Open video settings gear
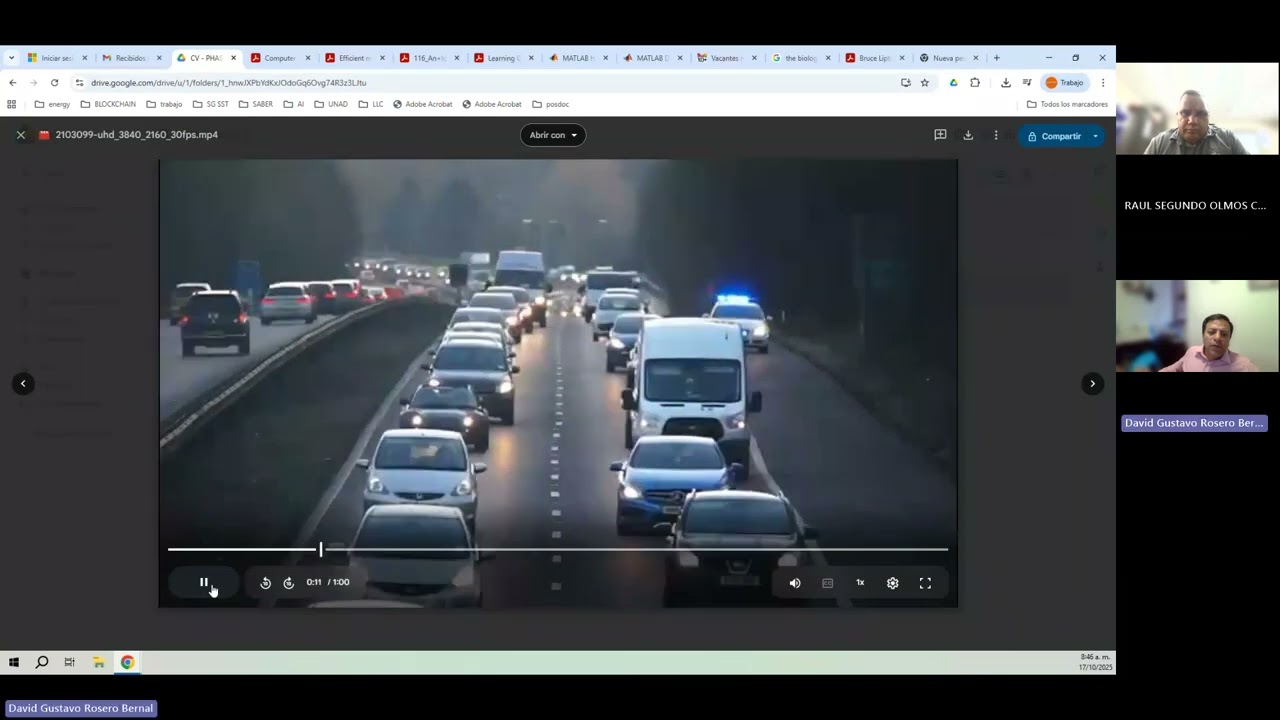The width and height of the screenshot is (1280, 720). pyautogui.click(x=893, y=583)
